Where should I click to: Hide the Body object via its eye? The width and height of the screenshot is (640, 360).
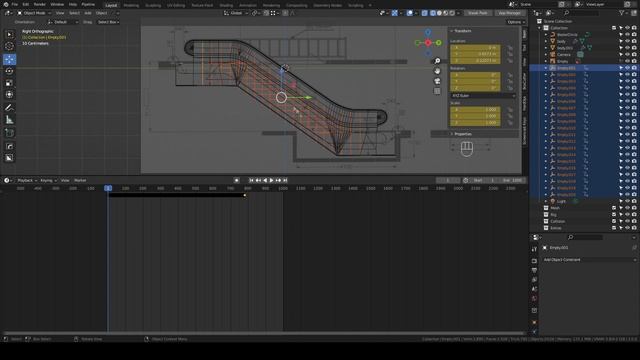point(627,41)
